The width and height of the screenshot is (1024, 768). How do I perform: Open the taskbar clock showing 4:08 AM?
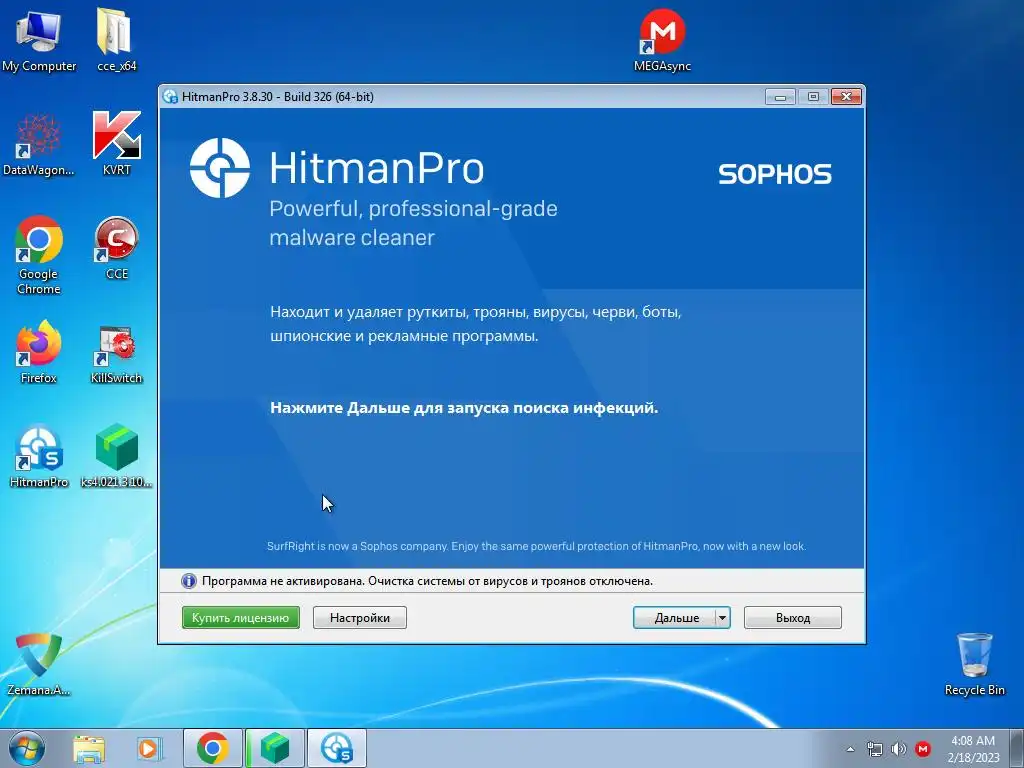(973, 748)
